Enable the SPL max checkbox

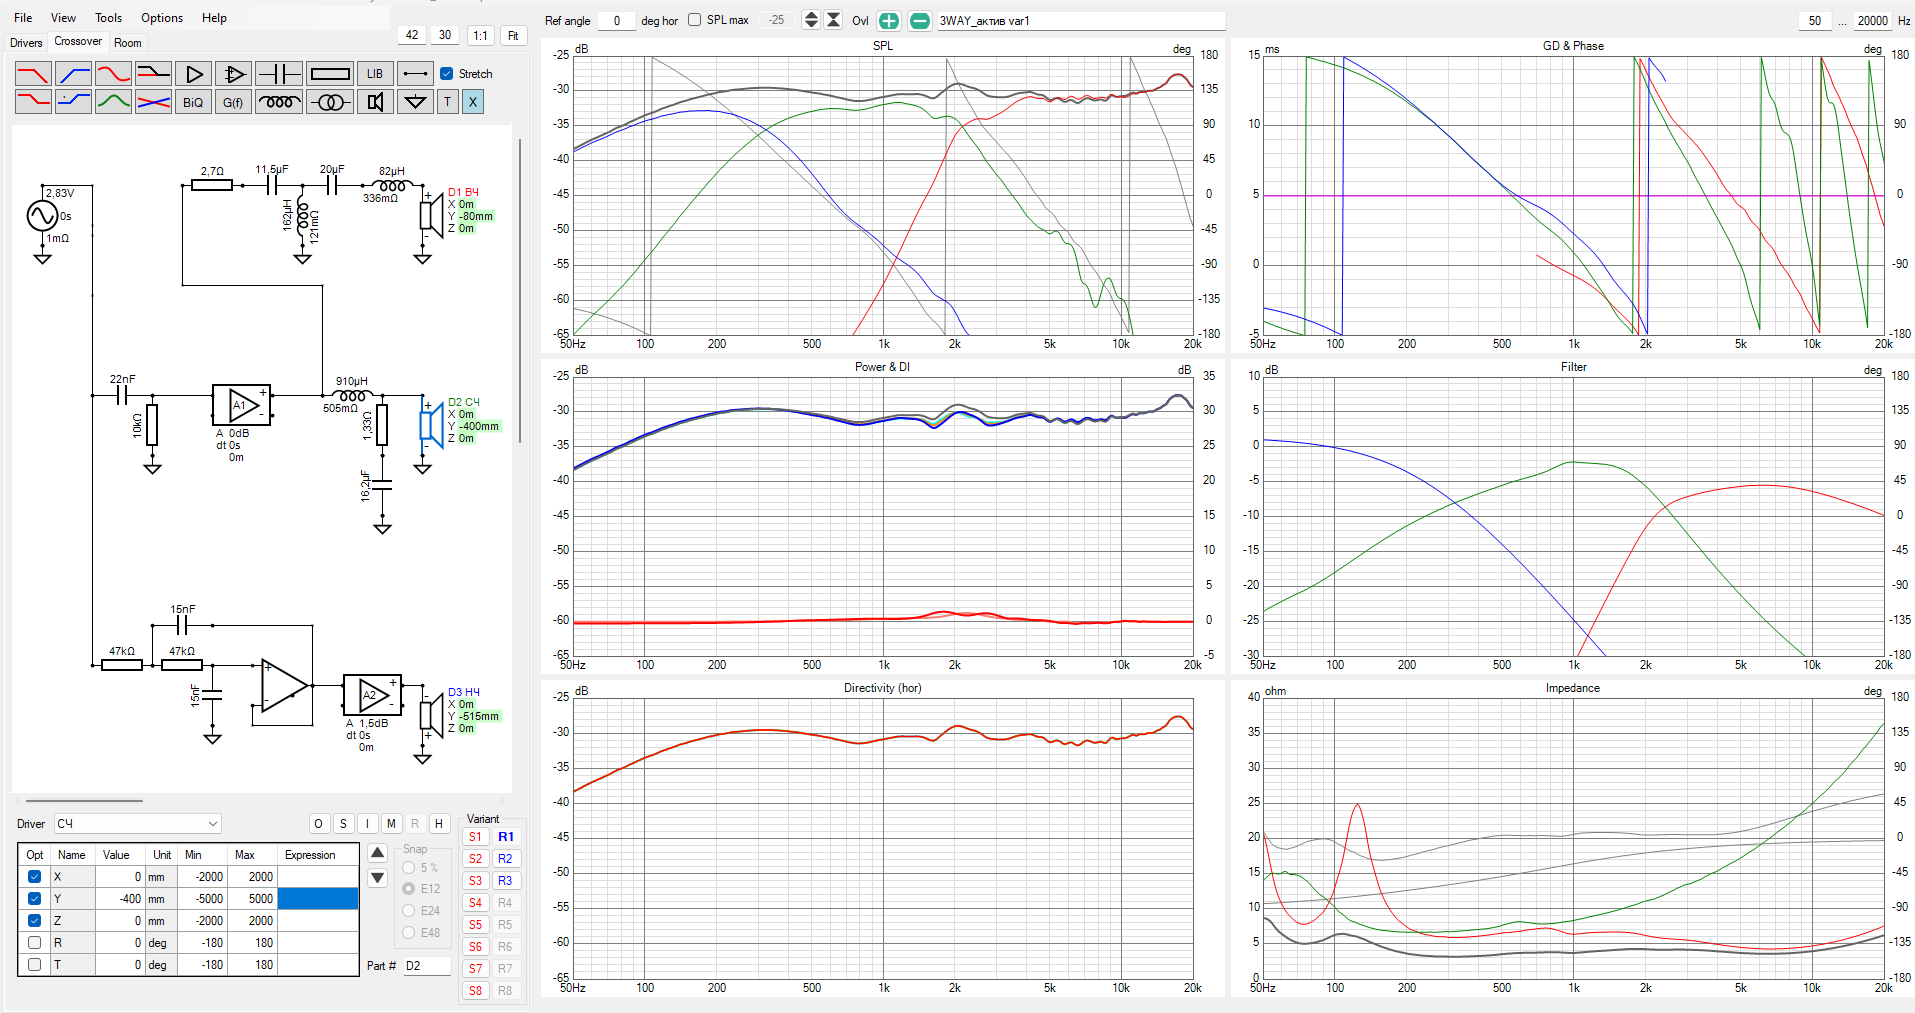[694, 20]
